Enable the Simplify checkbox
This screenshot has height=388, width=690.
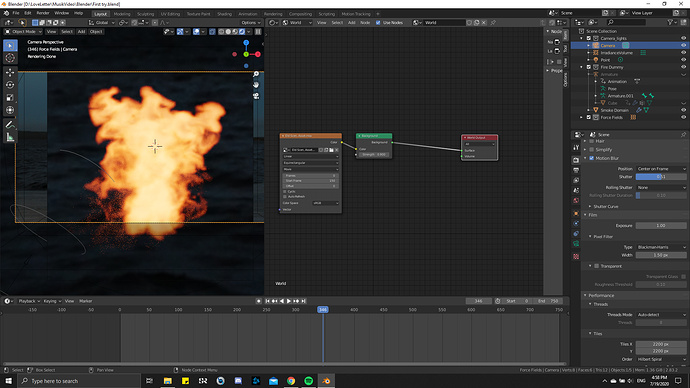click(591, 150)
